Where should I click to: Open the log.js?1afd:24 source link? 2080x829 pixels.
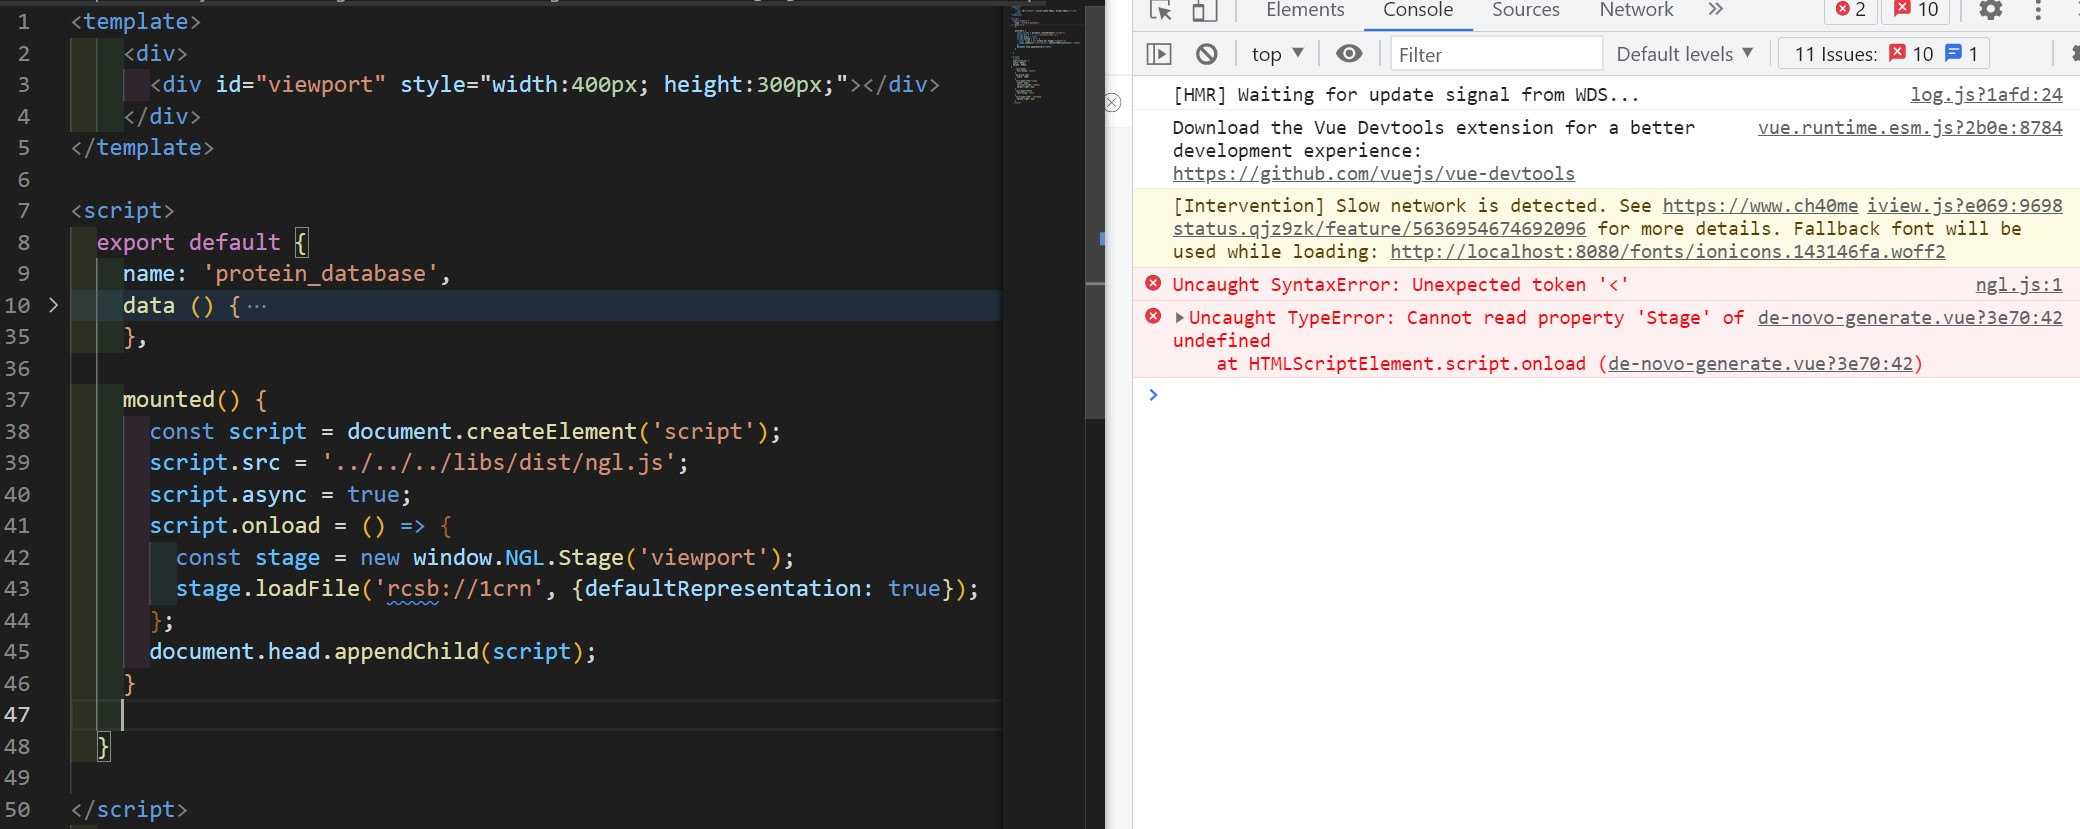[x=1986, y=95]
